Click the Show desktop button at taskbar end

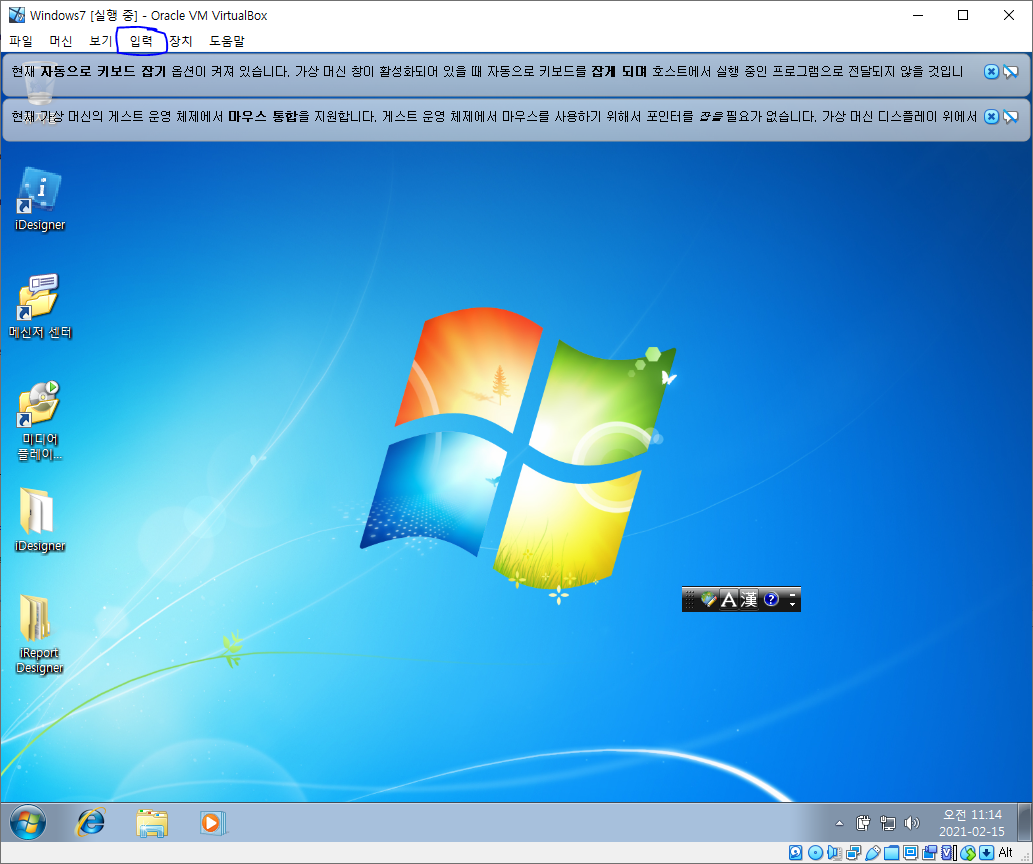click(x=1024, y=822)
